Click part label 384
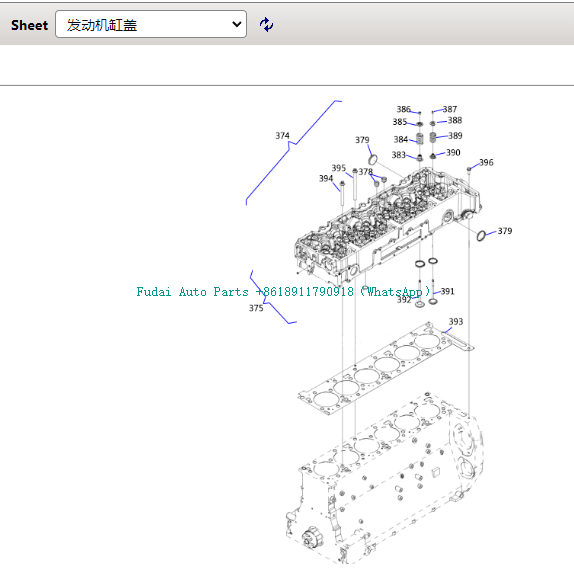The height and width of the screenshot is (579, 574). [x=401, y=139]
